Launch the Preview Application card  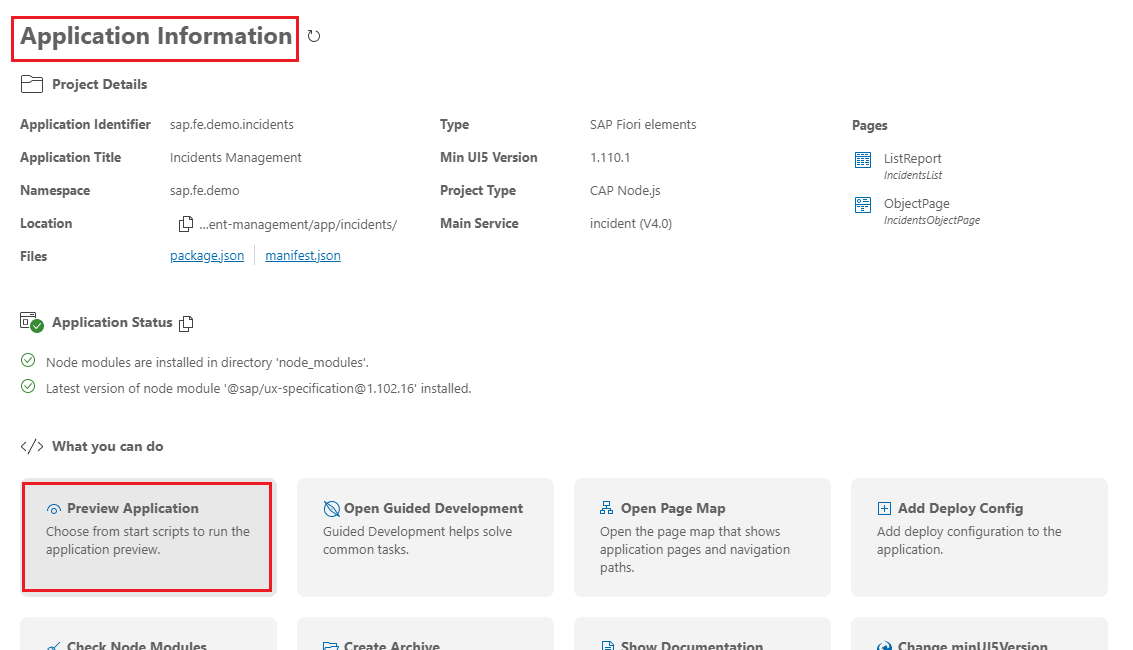pos(148,537)
